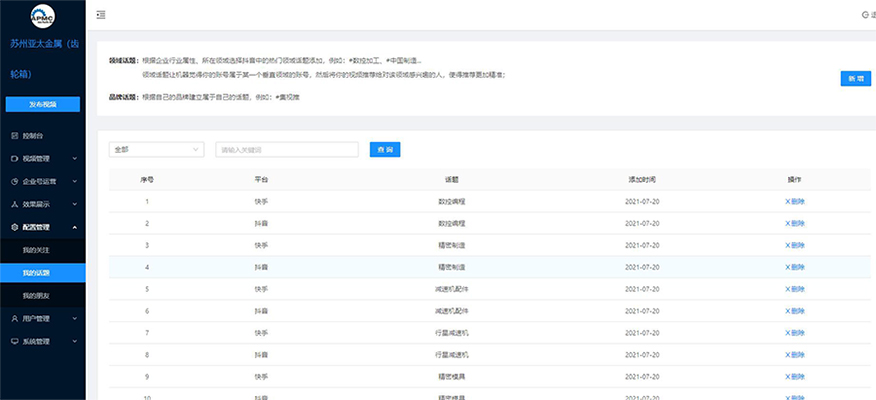This screenshot has height=400, width=876.
Task: Click the logout icon at top right
Action: click(x=865, y=15)
